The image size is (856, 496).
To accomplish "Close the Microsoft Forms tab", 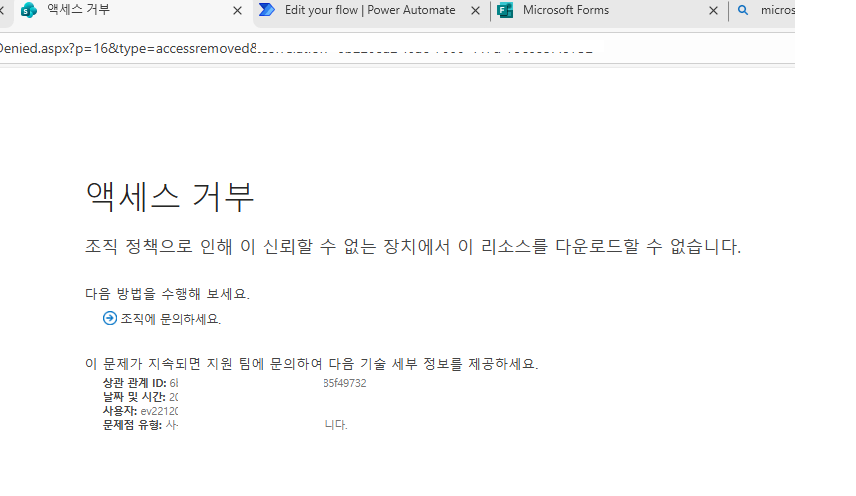I will [x=713, y=10].
